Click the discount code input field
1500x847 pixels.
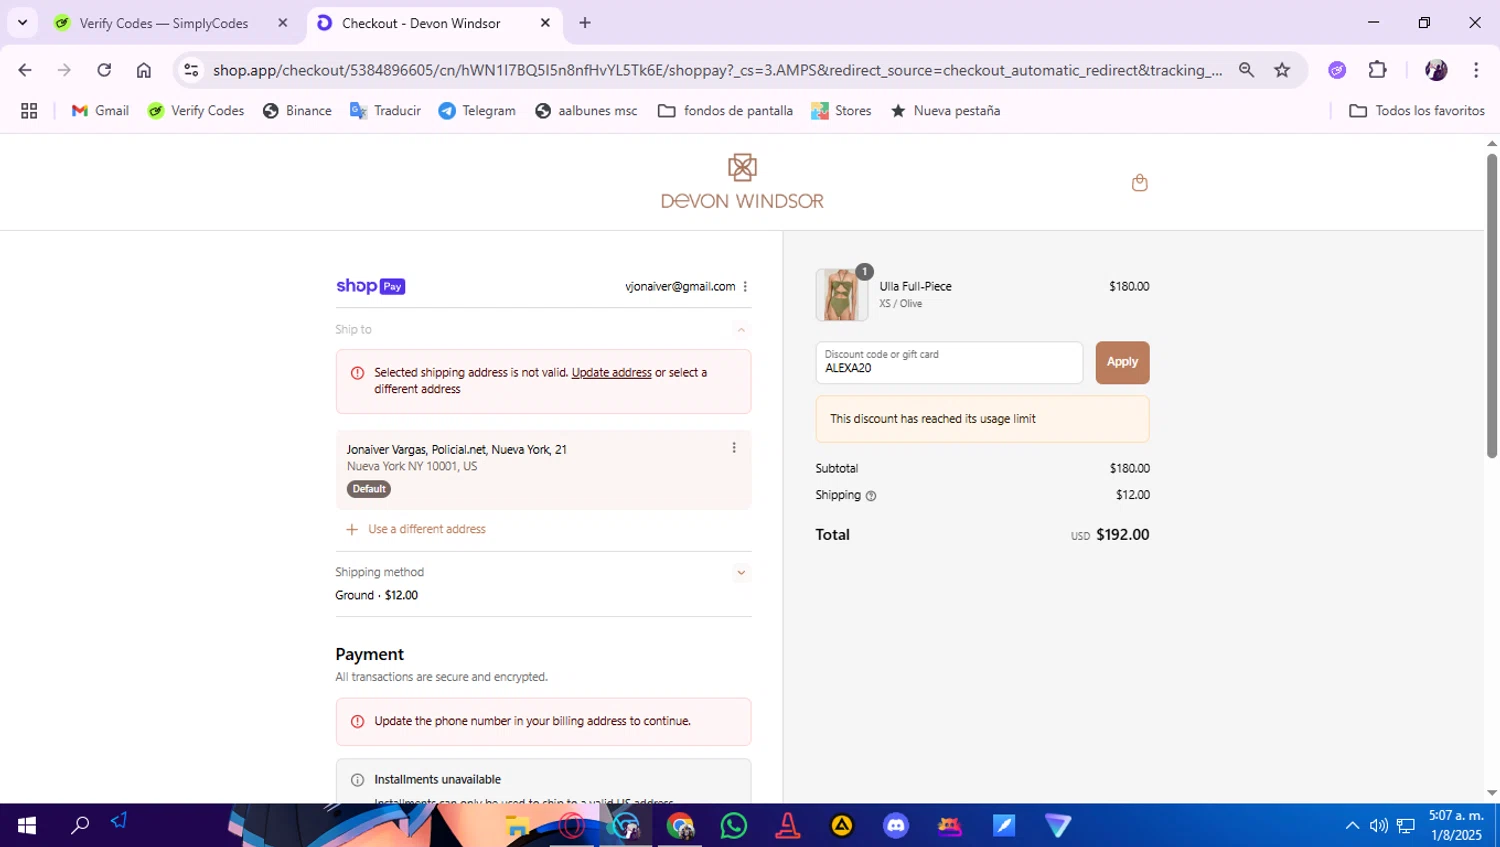949,363
